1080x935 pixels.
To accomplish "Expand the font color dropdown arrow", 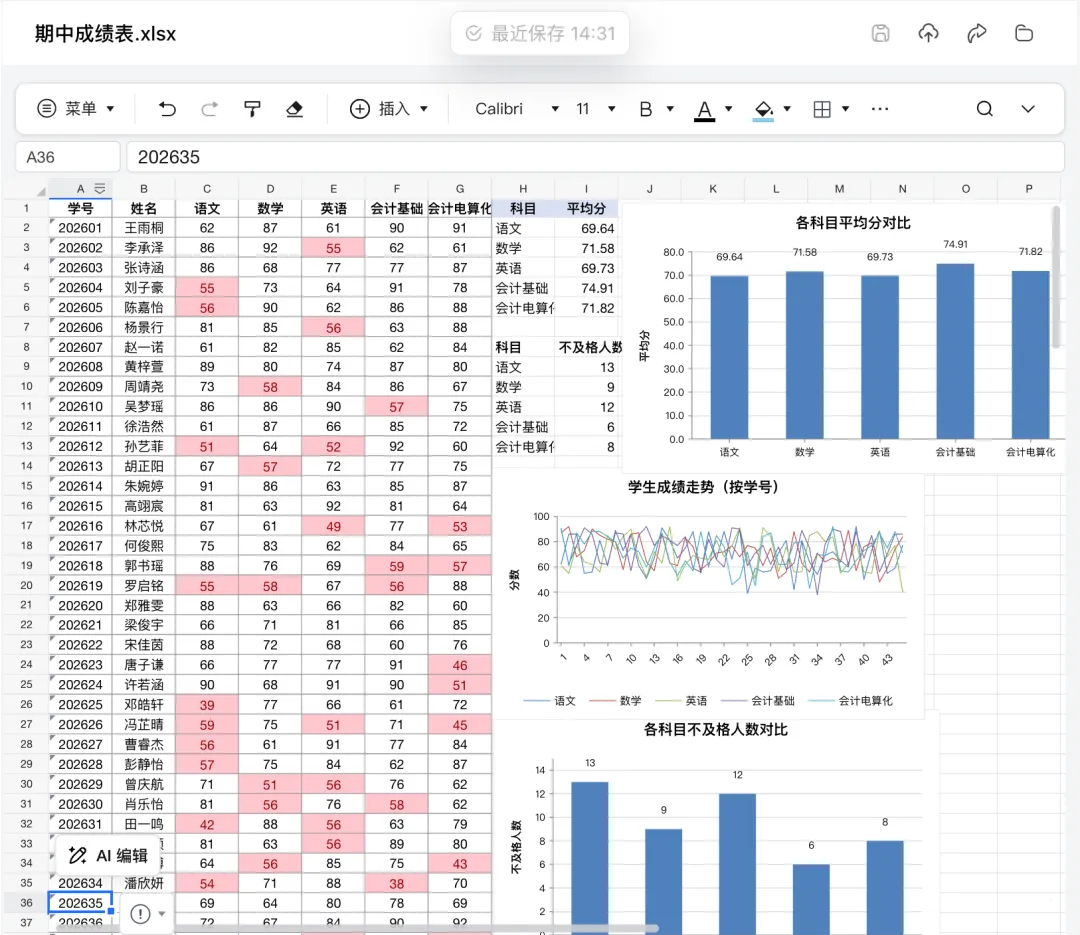I will tap(729, 109).
